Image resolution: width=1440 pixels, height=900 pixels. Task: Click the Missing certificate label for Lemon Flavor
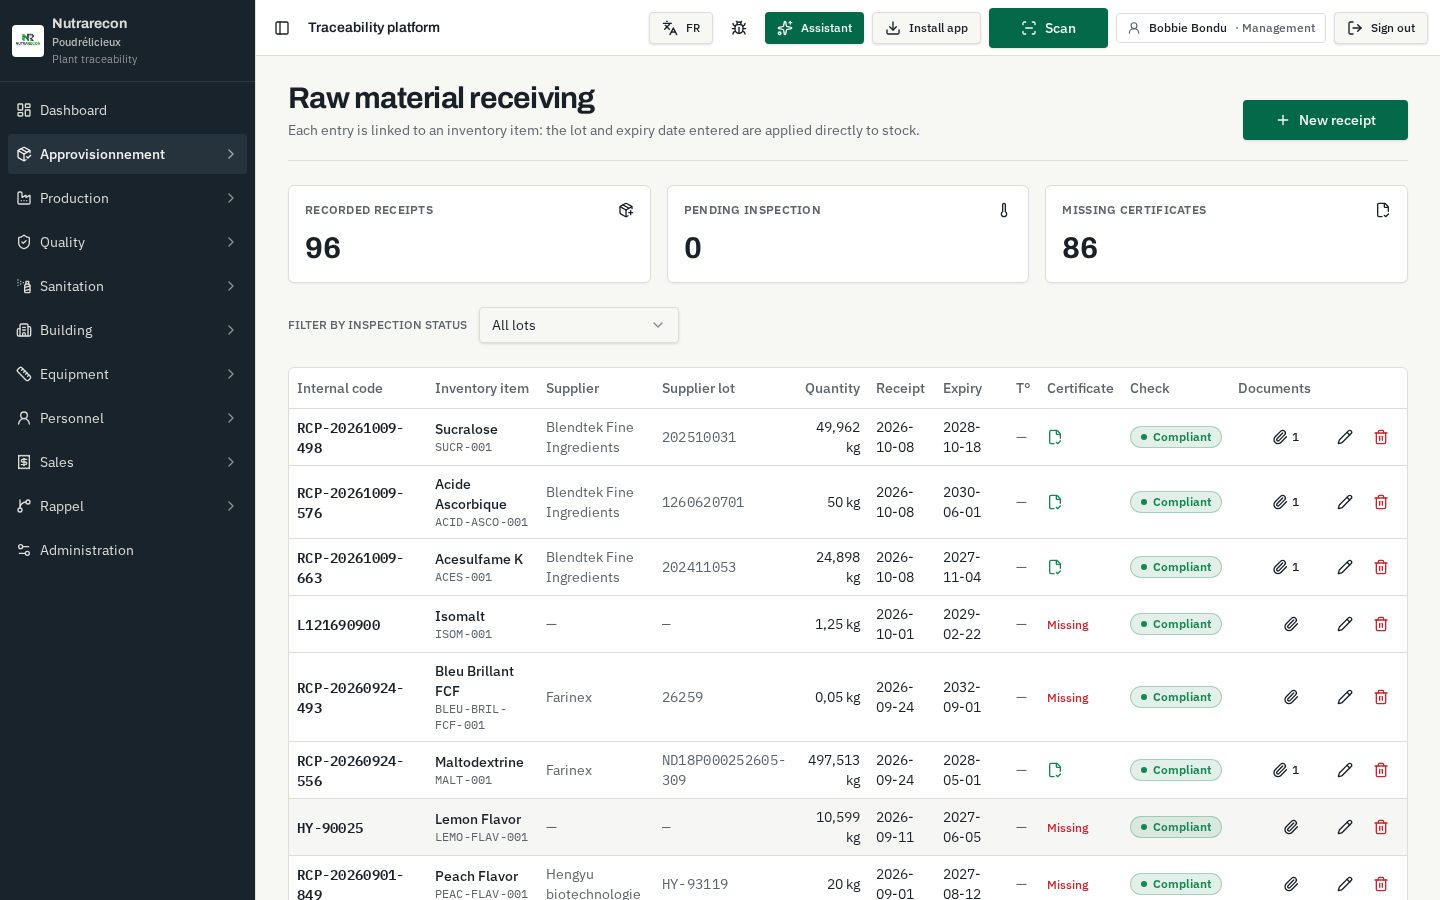coord(1067,828)
